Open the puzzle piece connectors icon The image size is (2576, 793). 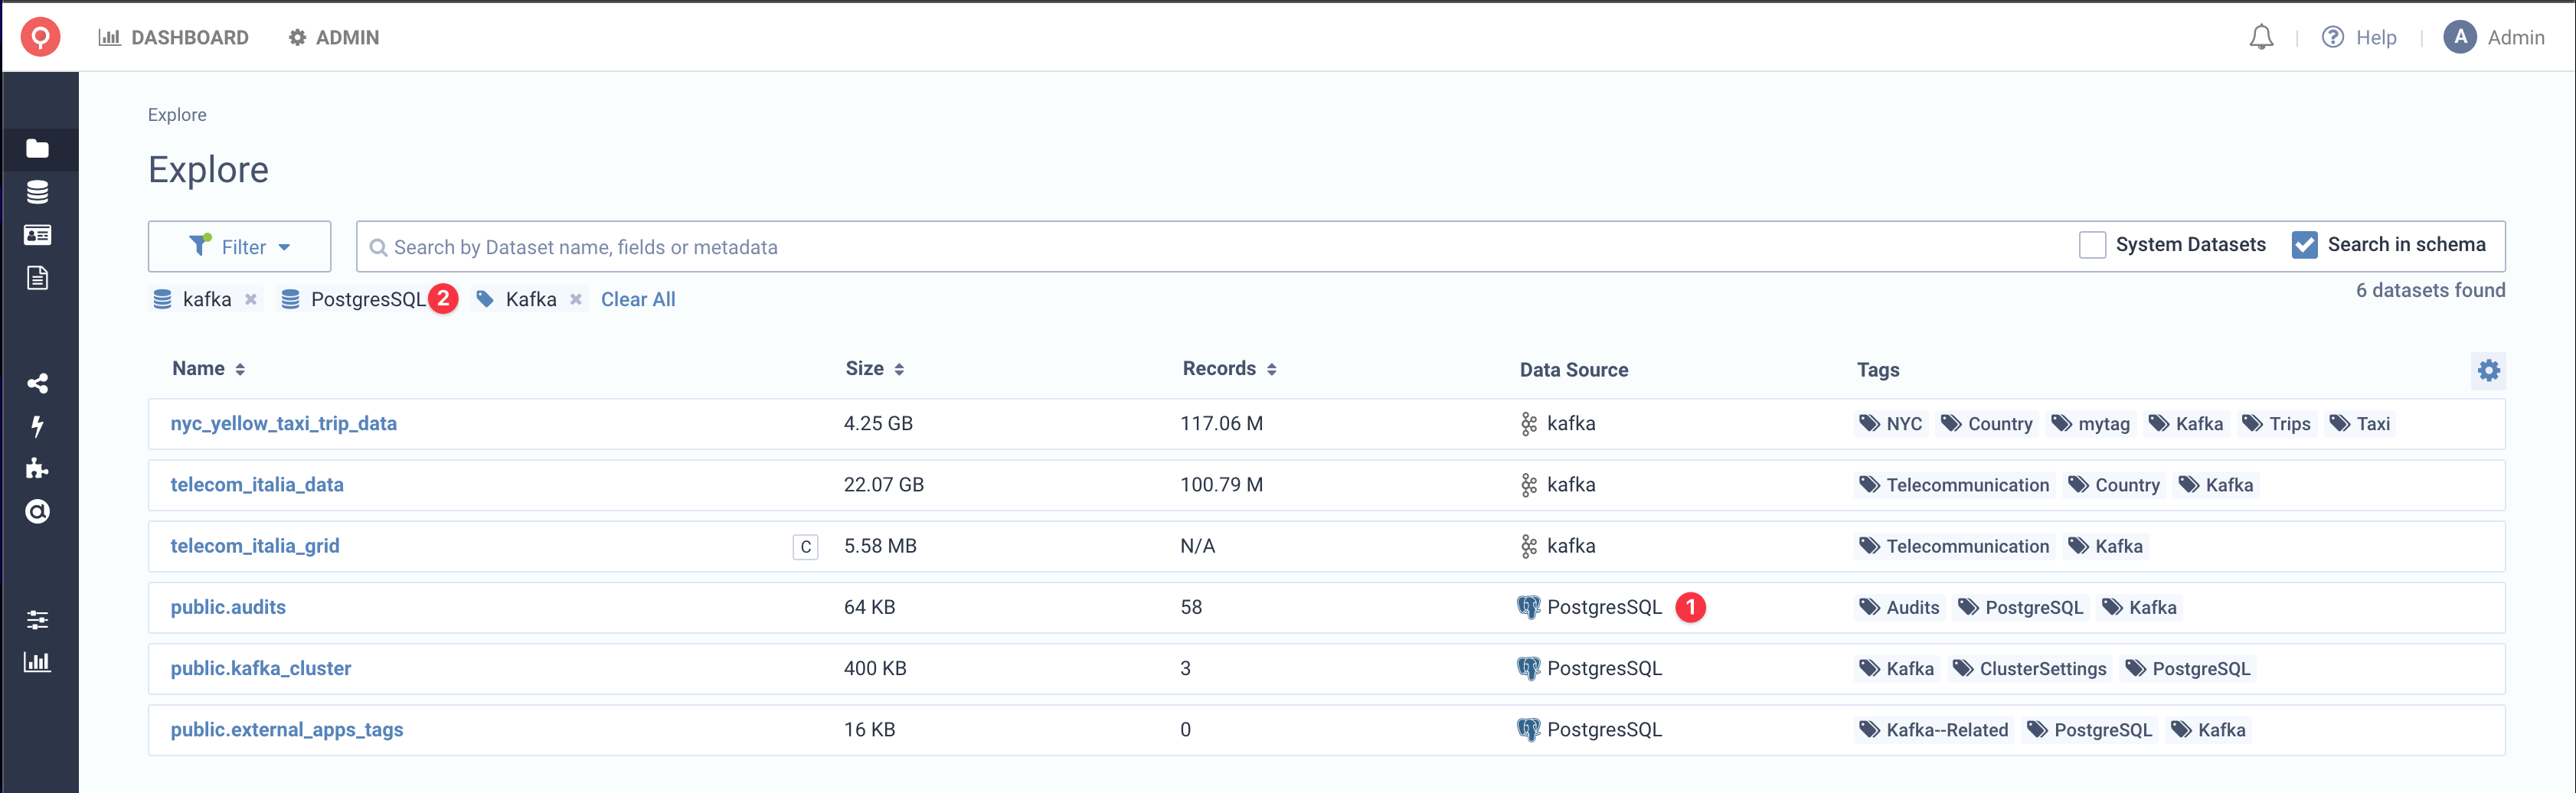38,469
